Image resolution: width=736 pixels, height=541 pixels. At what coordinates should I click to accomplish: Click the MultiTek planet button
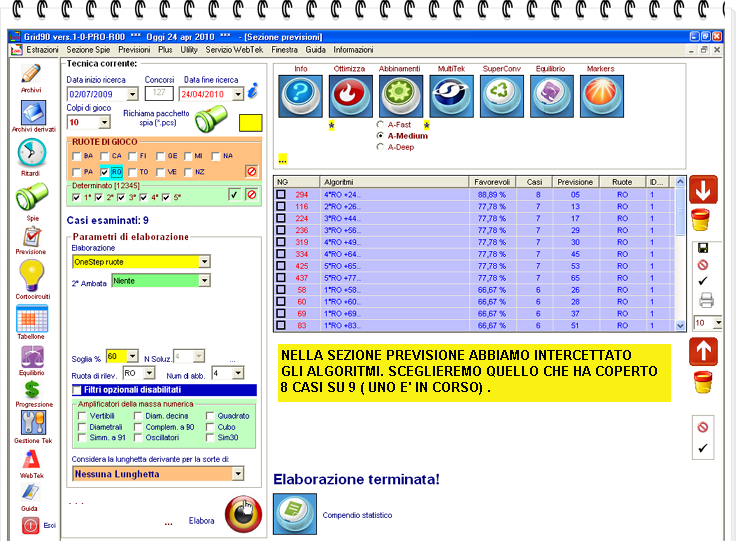[452, 96]
